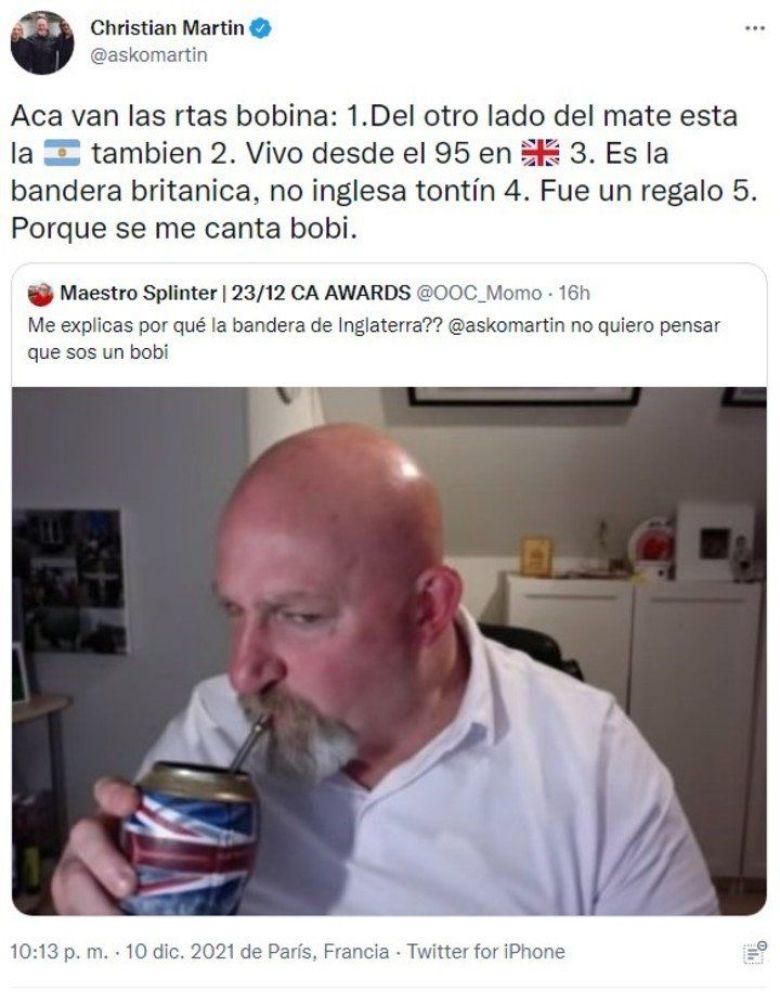Click Christian Martin's profile avatar
Image resolution: width=780 pixels, height=992 pixels.
(x=42, y=42)
